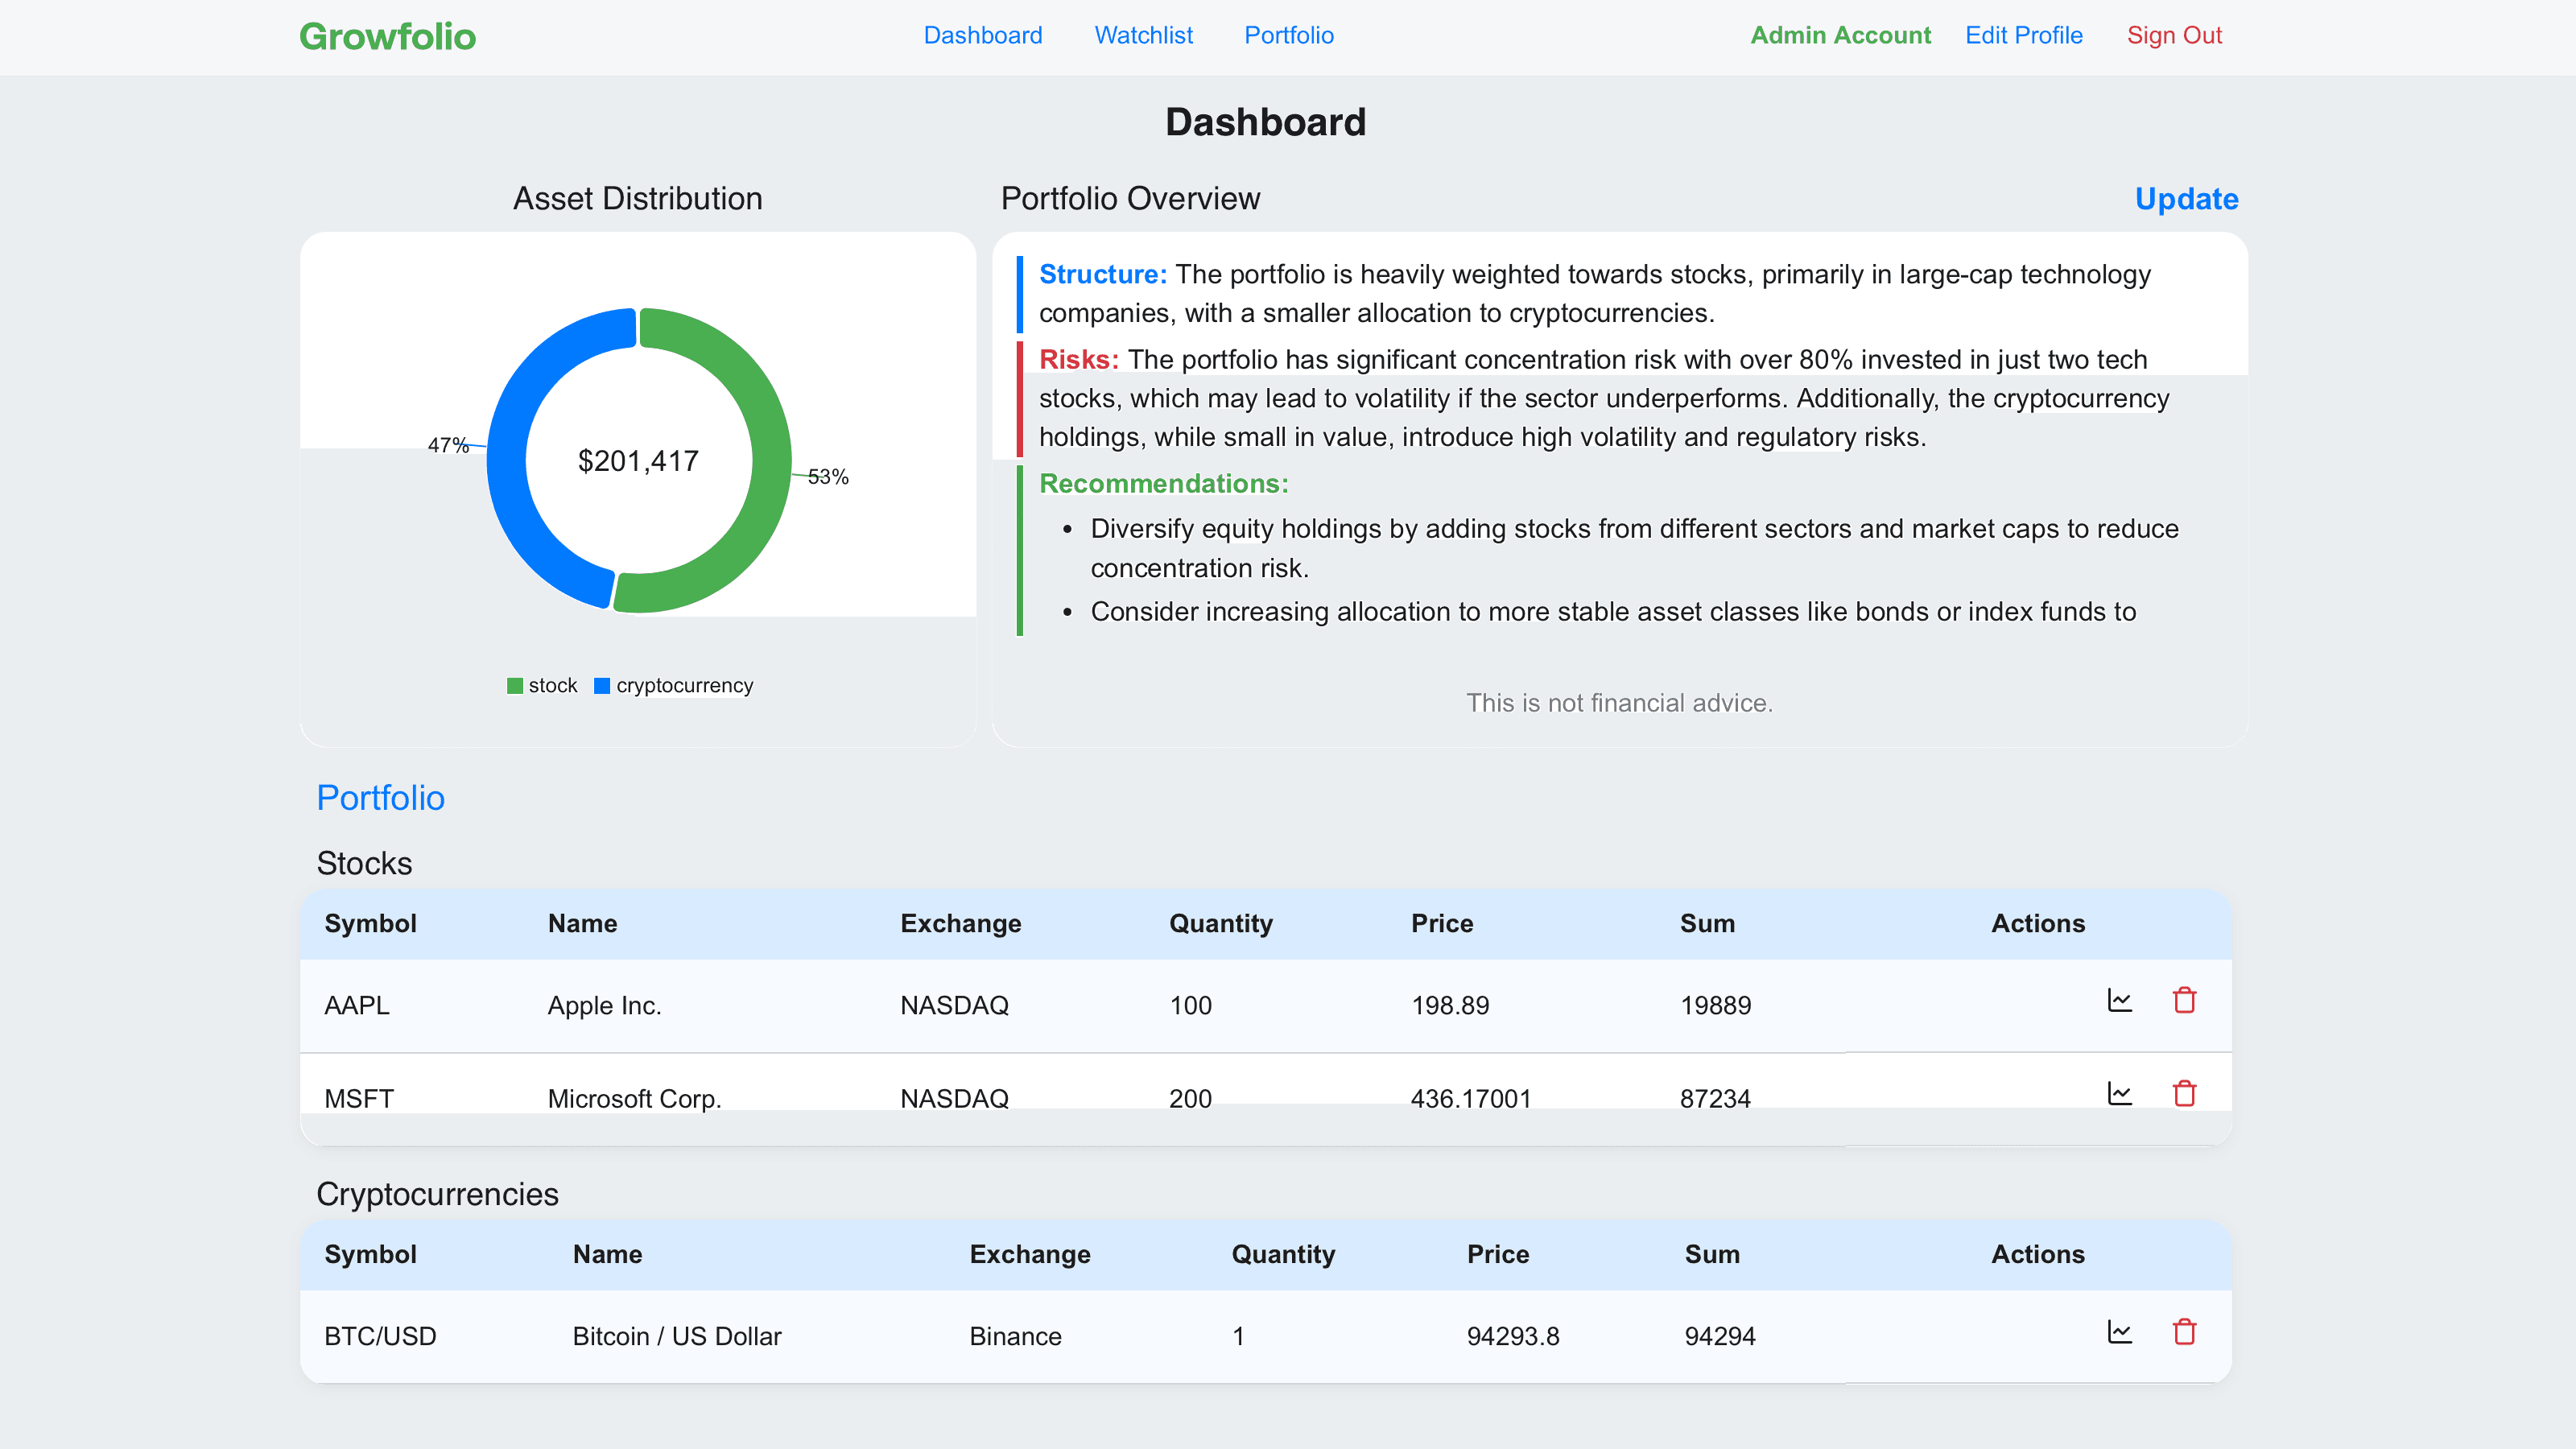Delete Bitcoin / US Dollar holding
2576x1449 pixels.
[2184, 1332]
